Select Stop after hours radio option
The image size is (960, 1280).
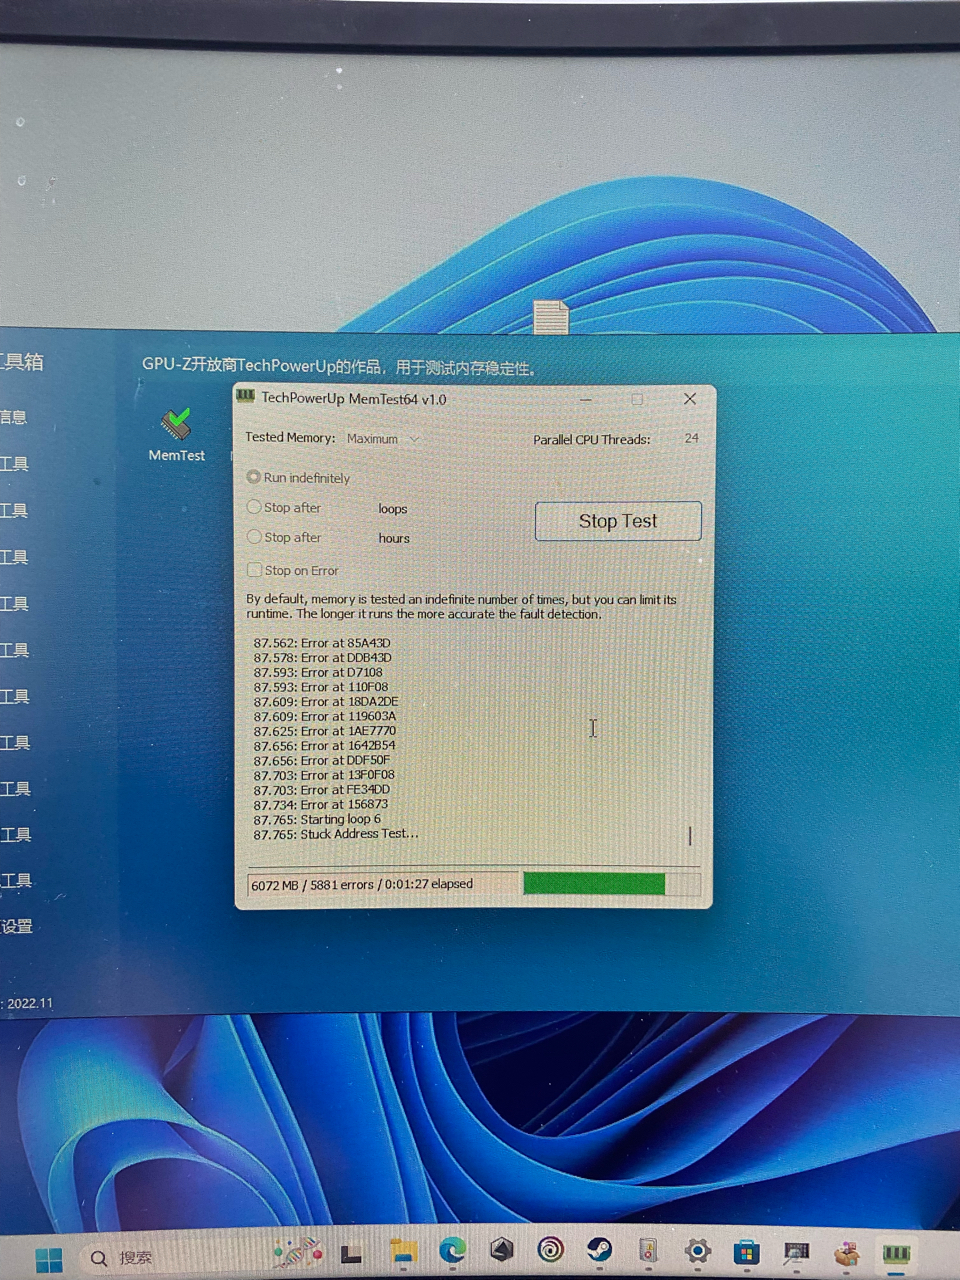pyautogui.click(x=254, y=537)
